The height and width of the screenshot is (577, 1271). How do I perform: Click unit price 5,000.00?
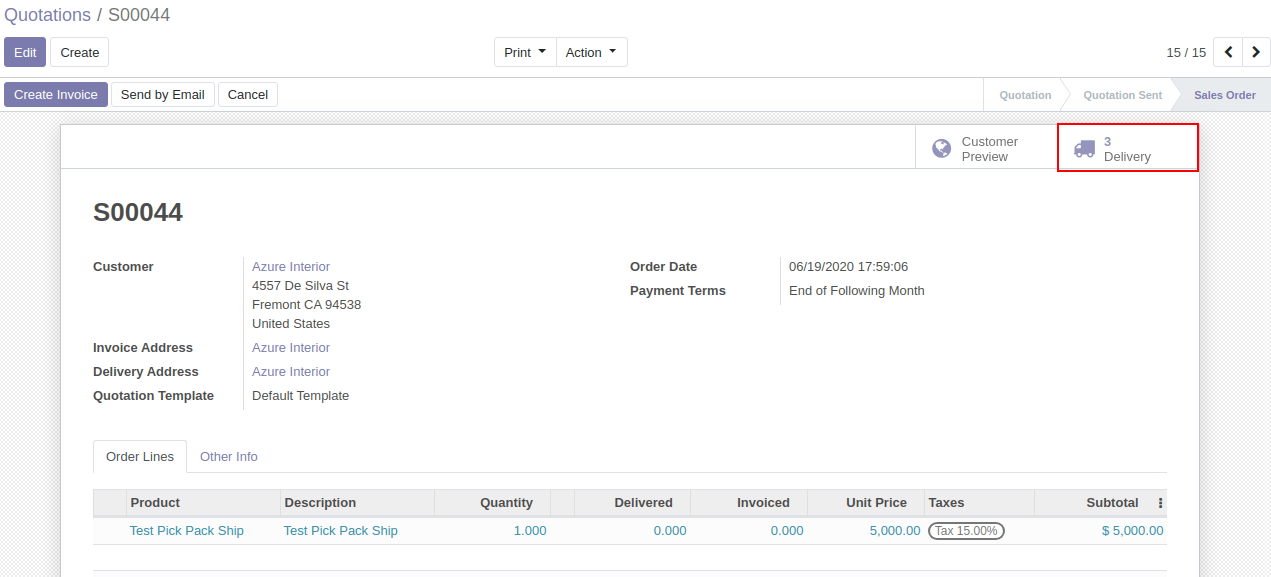(895, 531)
